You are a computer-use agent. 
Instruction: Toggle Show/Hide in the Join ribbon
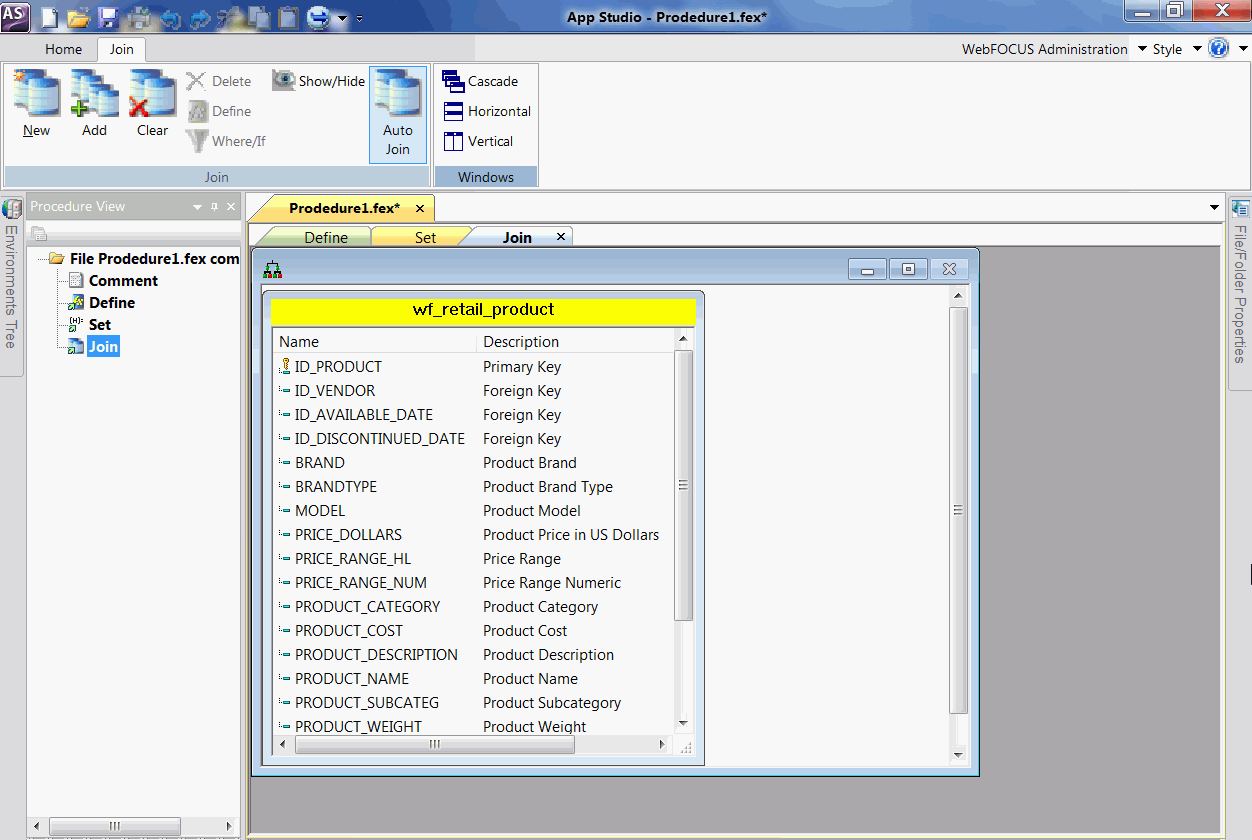coord(320,81)
